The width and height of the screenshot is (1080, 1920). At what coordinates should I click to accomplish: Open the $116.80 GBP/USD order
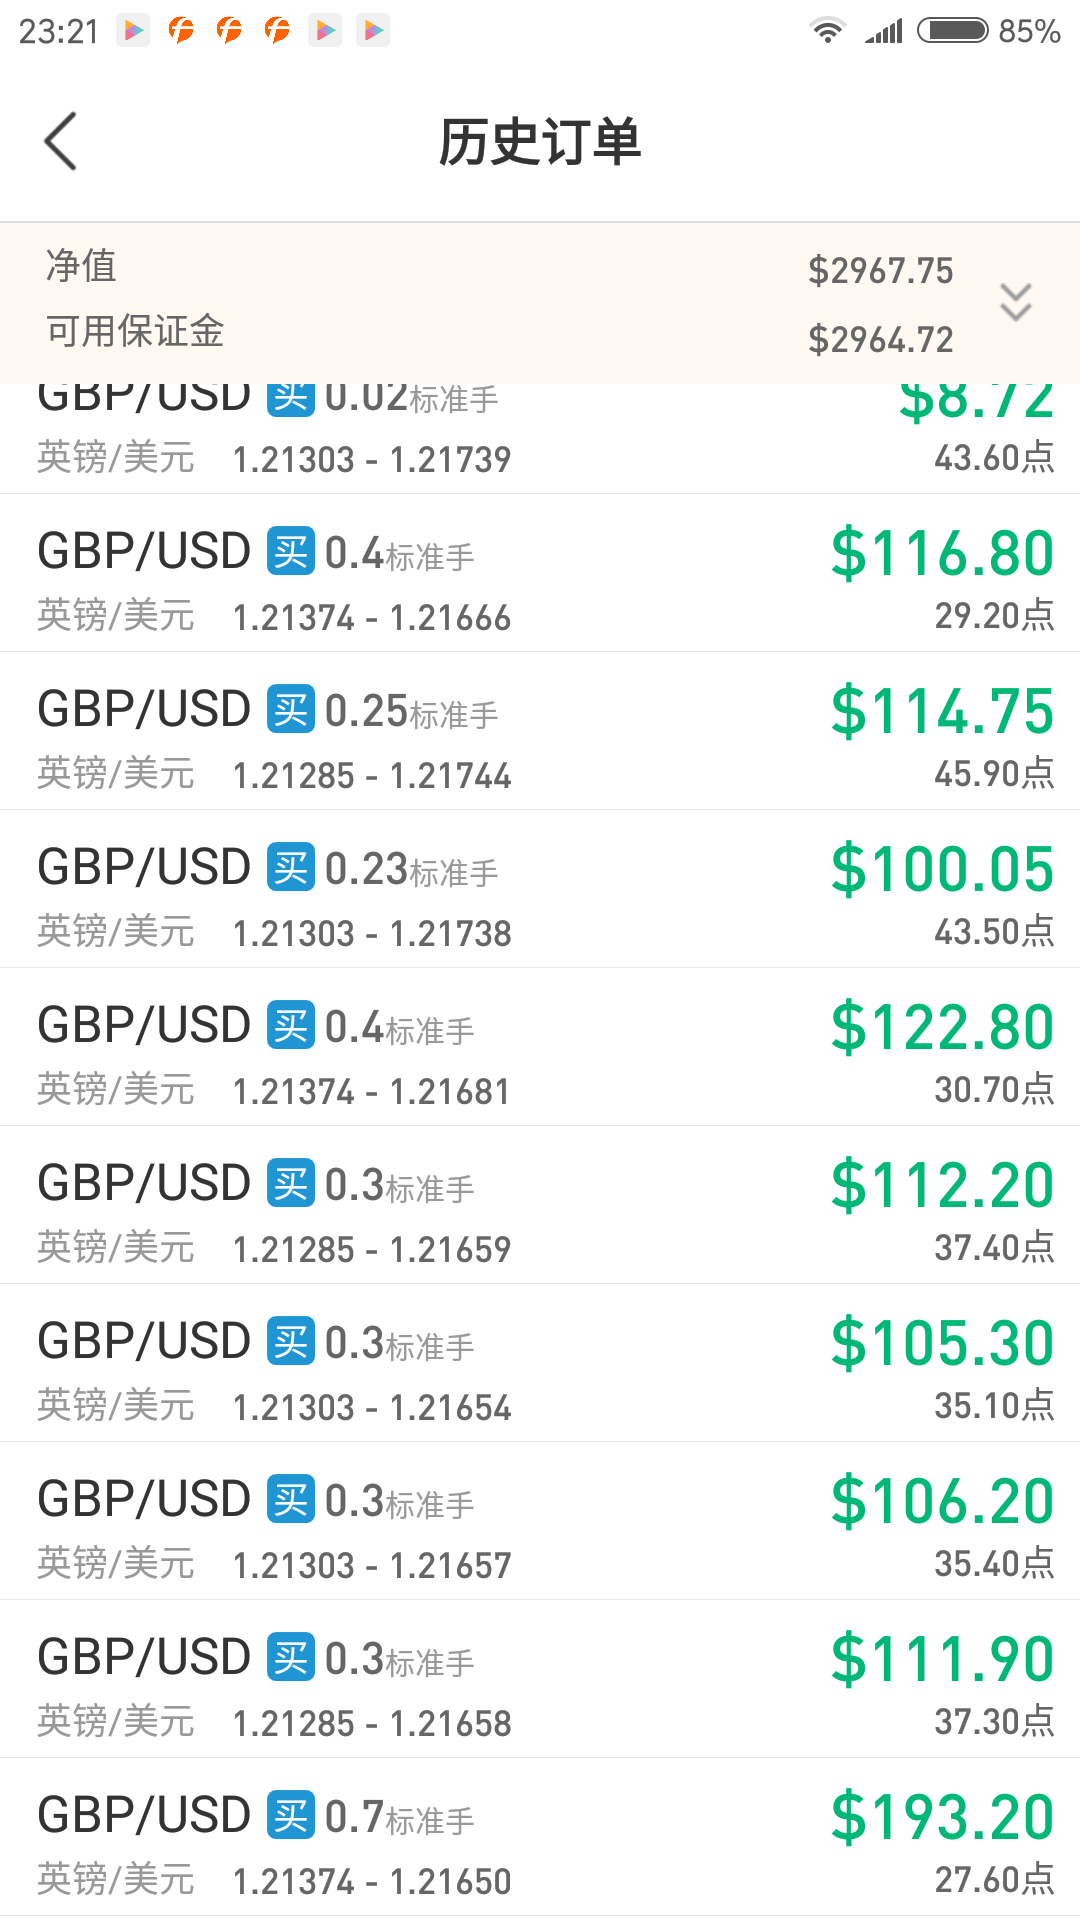540,573
